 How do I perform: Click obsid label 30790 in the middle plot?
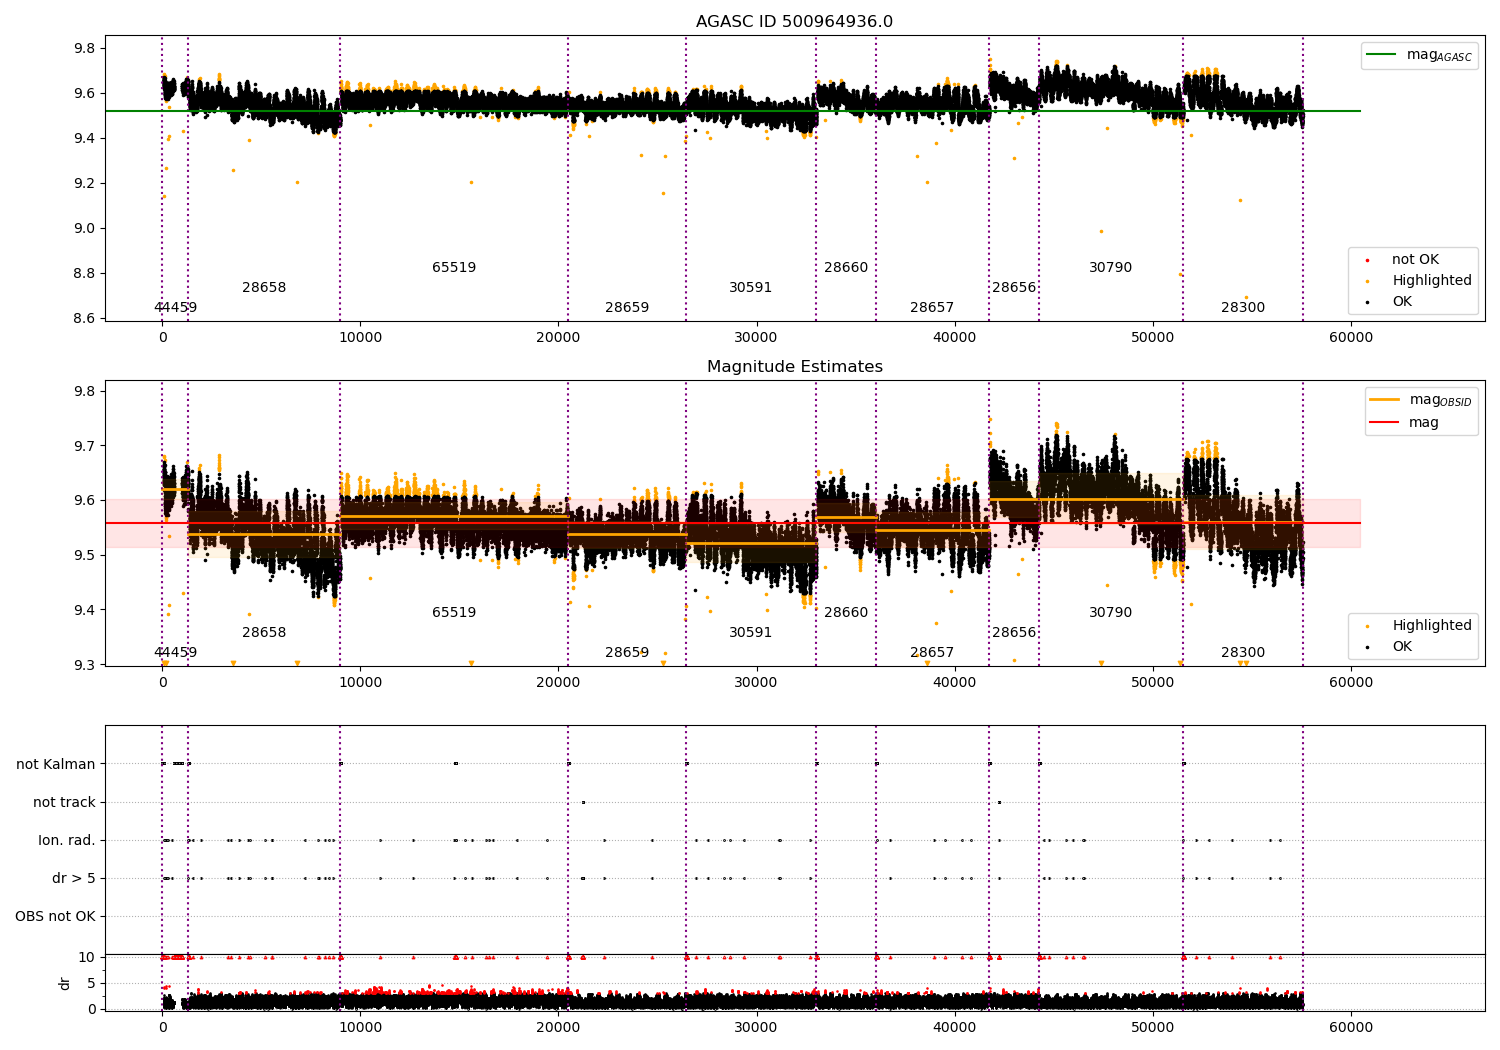pos(1110,613)
